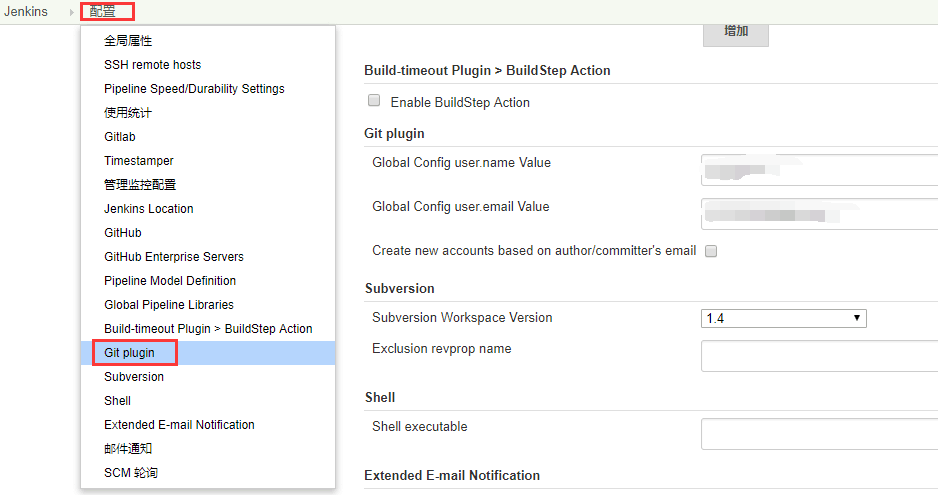The image size is (938, 495).
Task: Choose Extended E-mail Notification menu entry
Action: tap(179, 424)
